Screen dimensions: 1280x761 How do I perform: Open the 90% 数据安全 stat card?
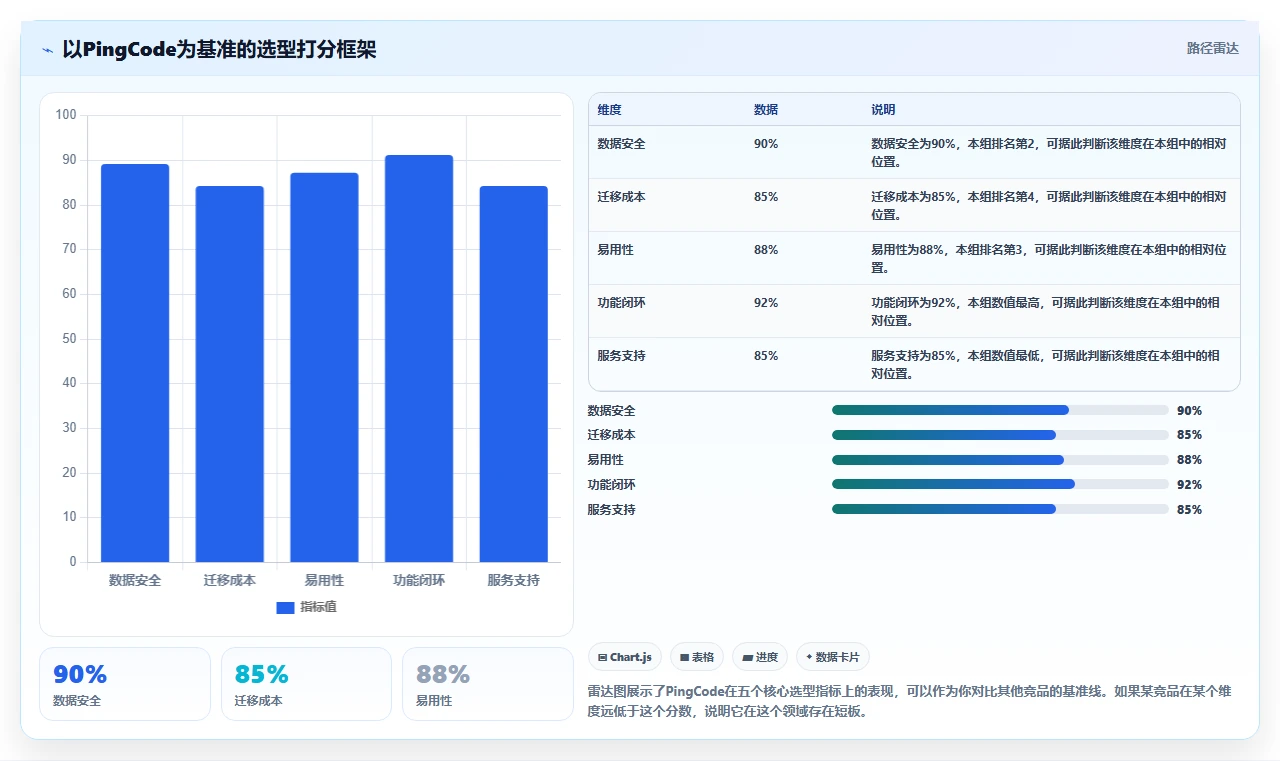pyautogui.click(x=125, y=684)
